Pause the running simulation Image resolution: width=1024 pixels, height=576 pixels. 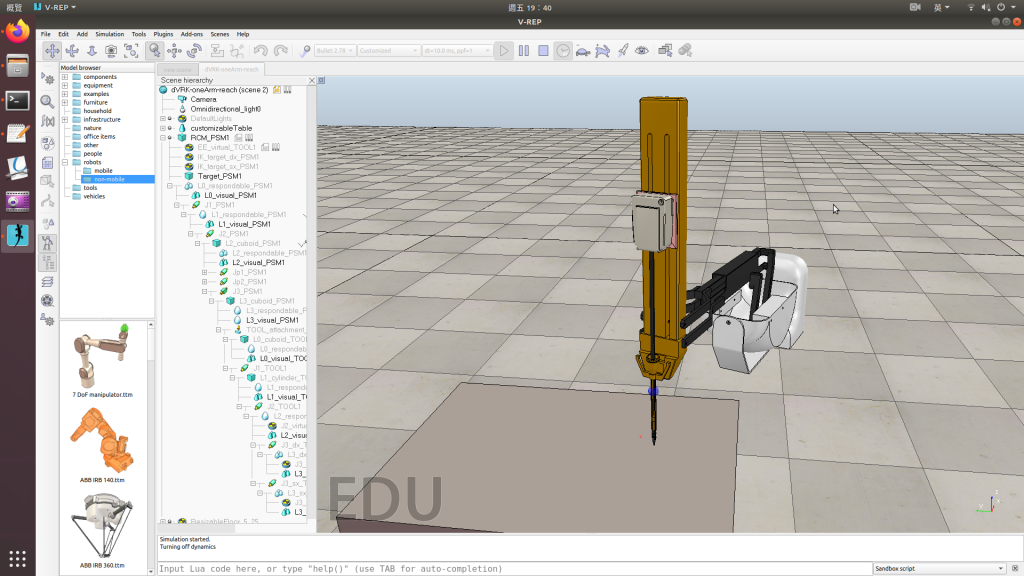coord(524,50)
